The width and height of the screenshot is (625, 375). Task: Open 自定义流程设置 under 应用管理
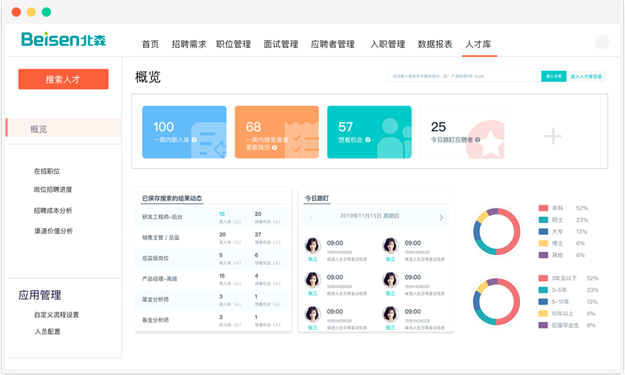[x=57, y=315]
